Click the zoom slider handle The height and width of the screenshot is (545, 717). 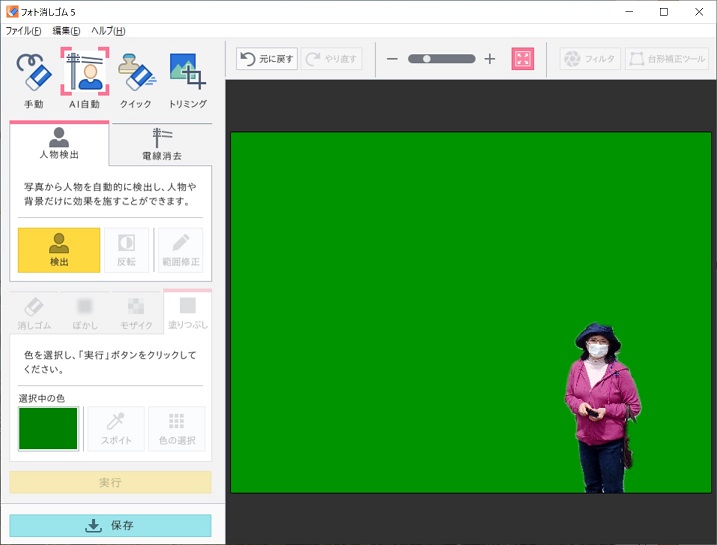pos(427,59)
